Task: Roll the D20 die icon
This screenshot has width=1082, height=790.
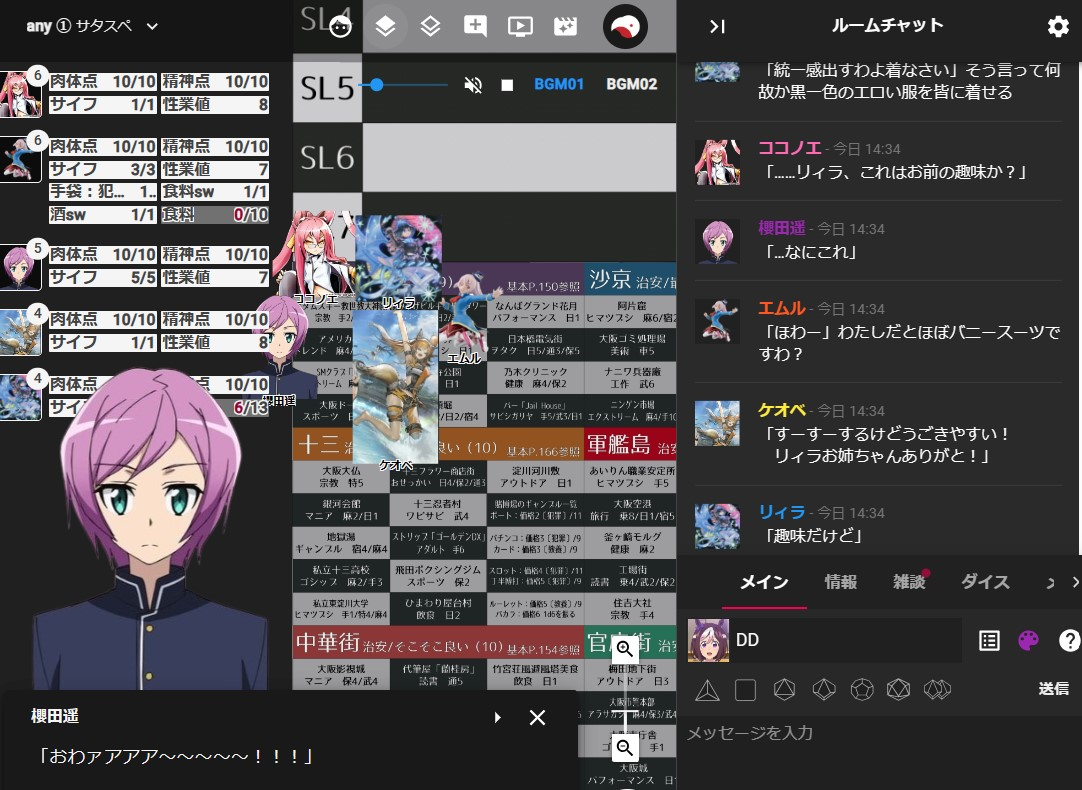Action: [898, 689]
